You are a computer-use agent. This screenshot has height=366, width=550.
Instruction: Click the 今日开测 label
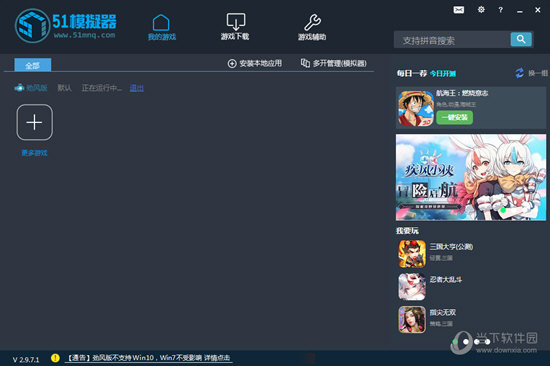[x=443, y=73]
